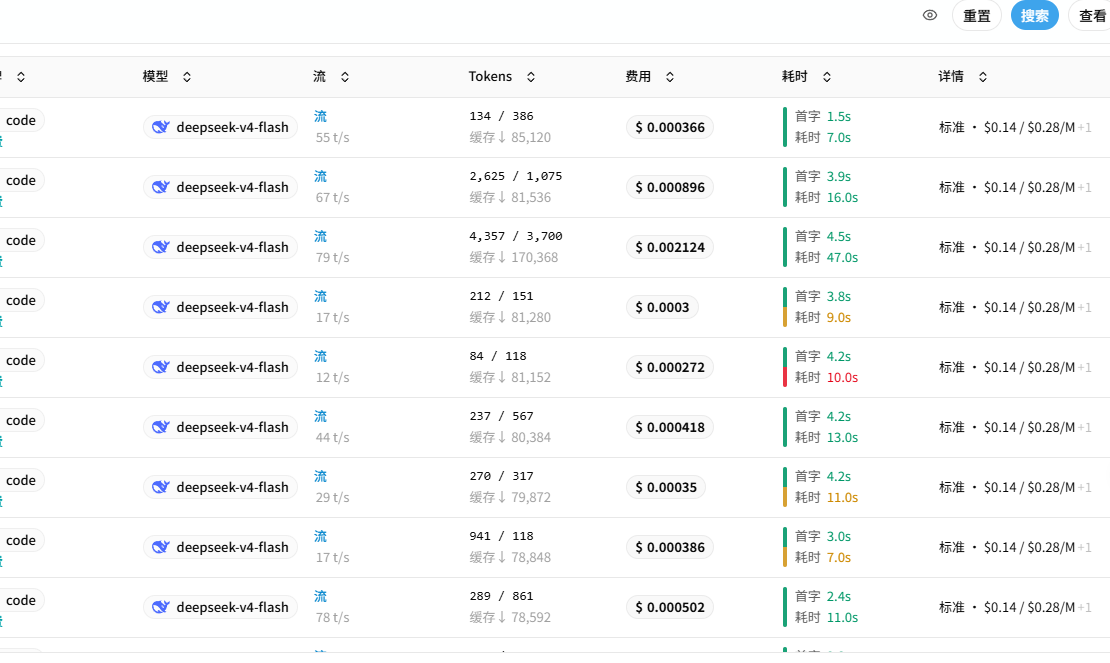
Task: Click the 重置 reset button
Action: tap(976, 16)
